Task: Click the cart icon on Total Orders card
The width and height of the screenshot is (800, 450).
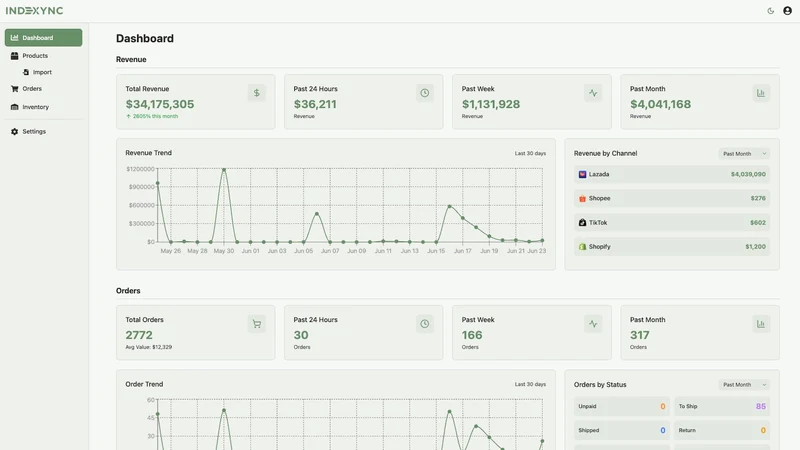Action: pos(257,324)
